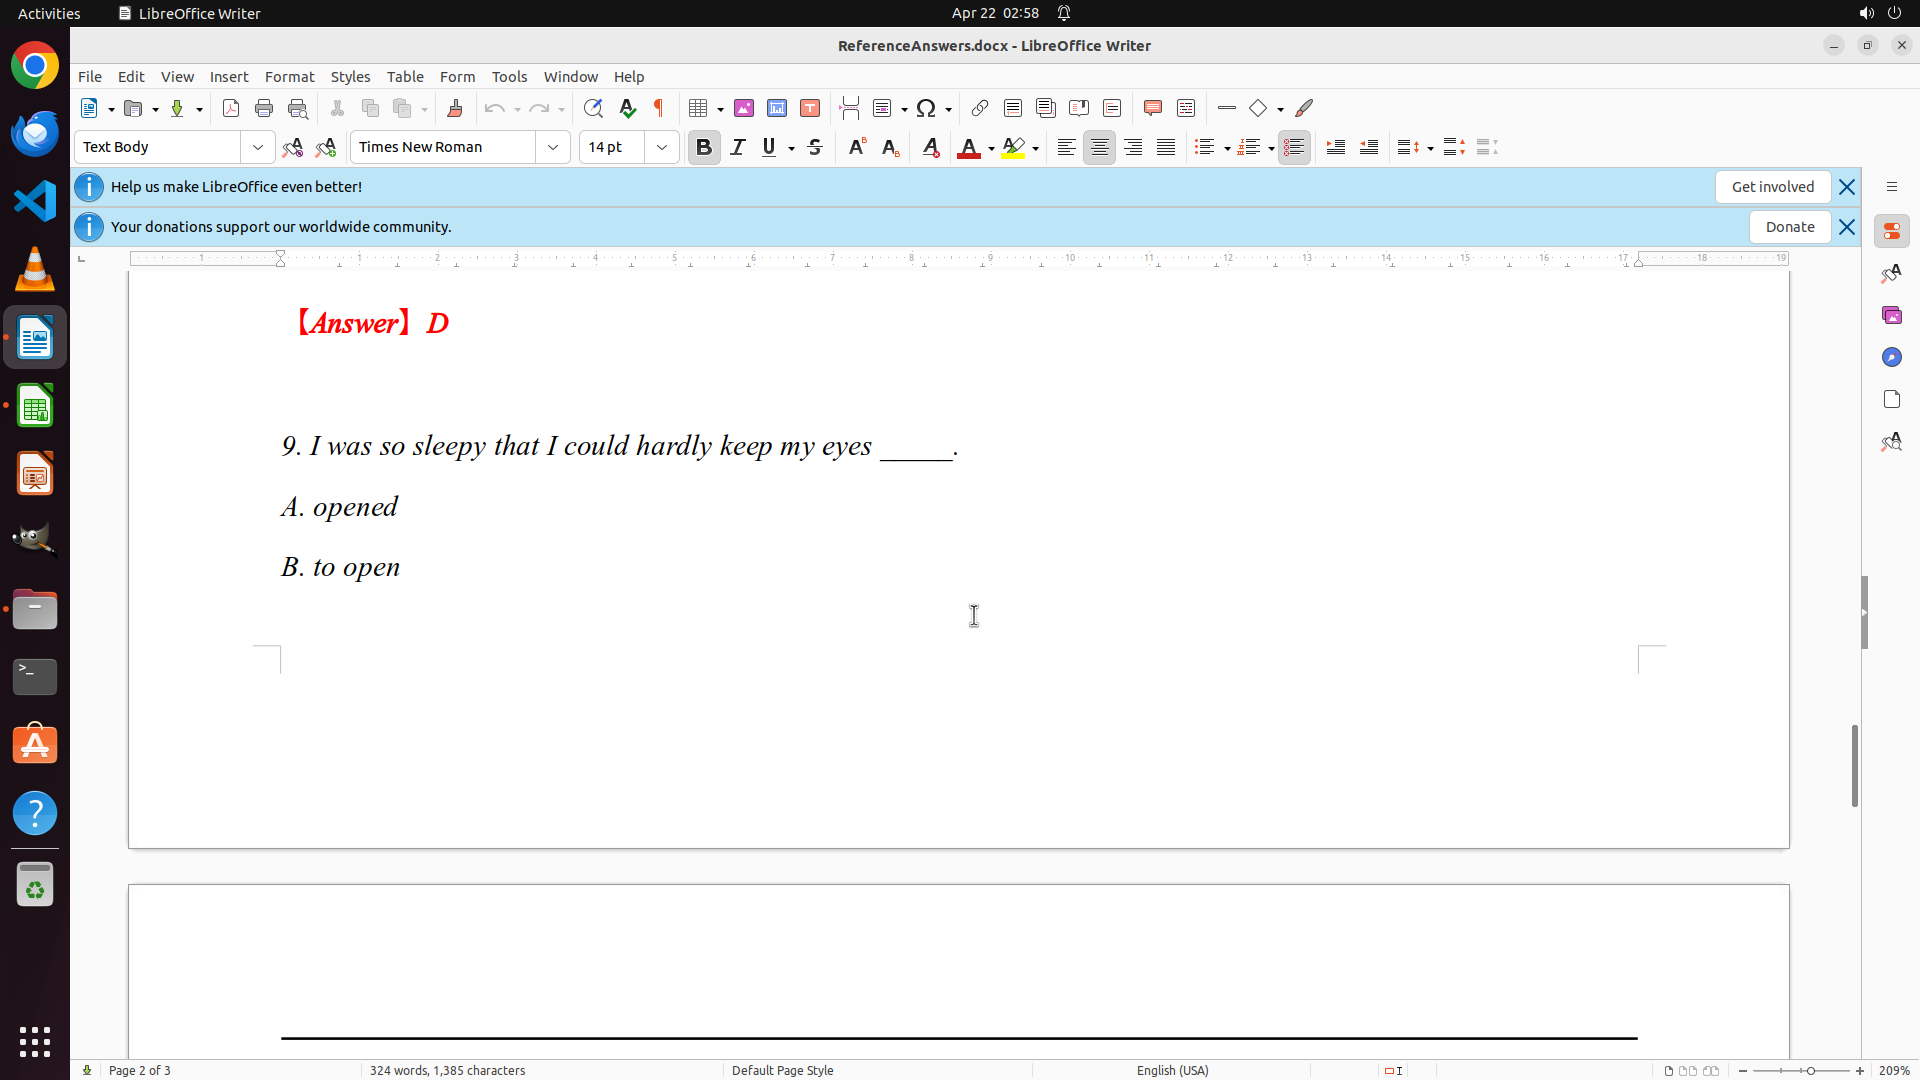1920x1080 pixels.
Task: Open the Table menu
Action: [405, 76]
